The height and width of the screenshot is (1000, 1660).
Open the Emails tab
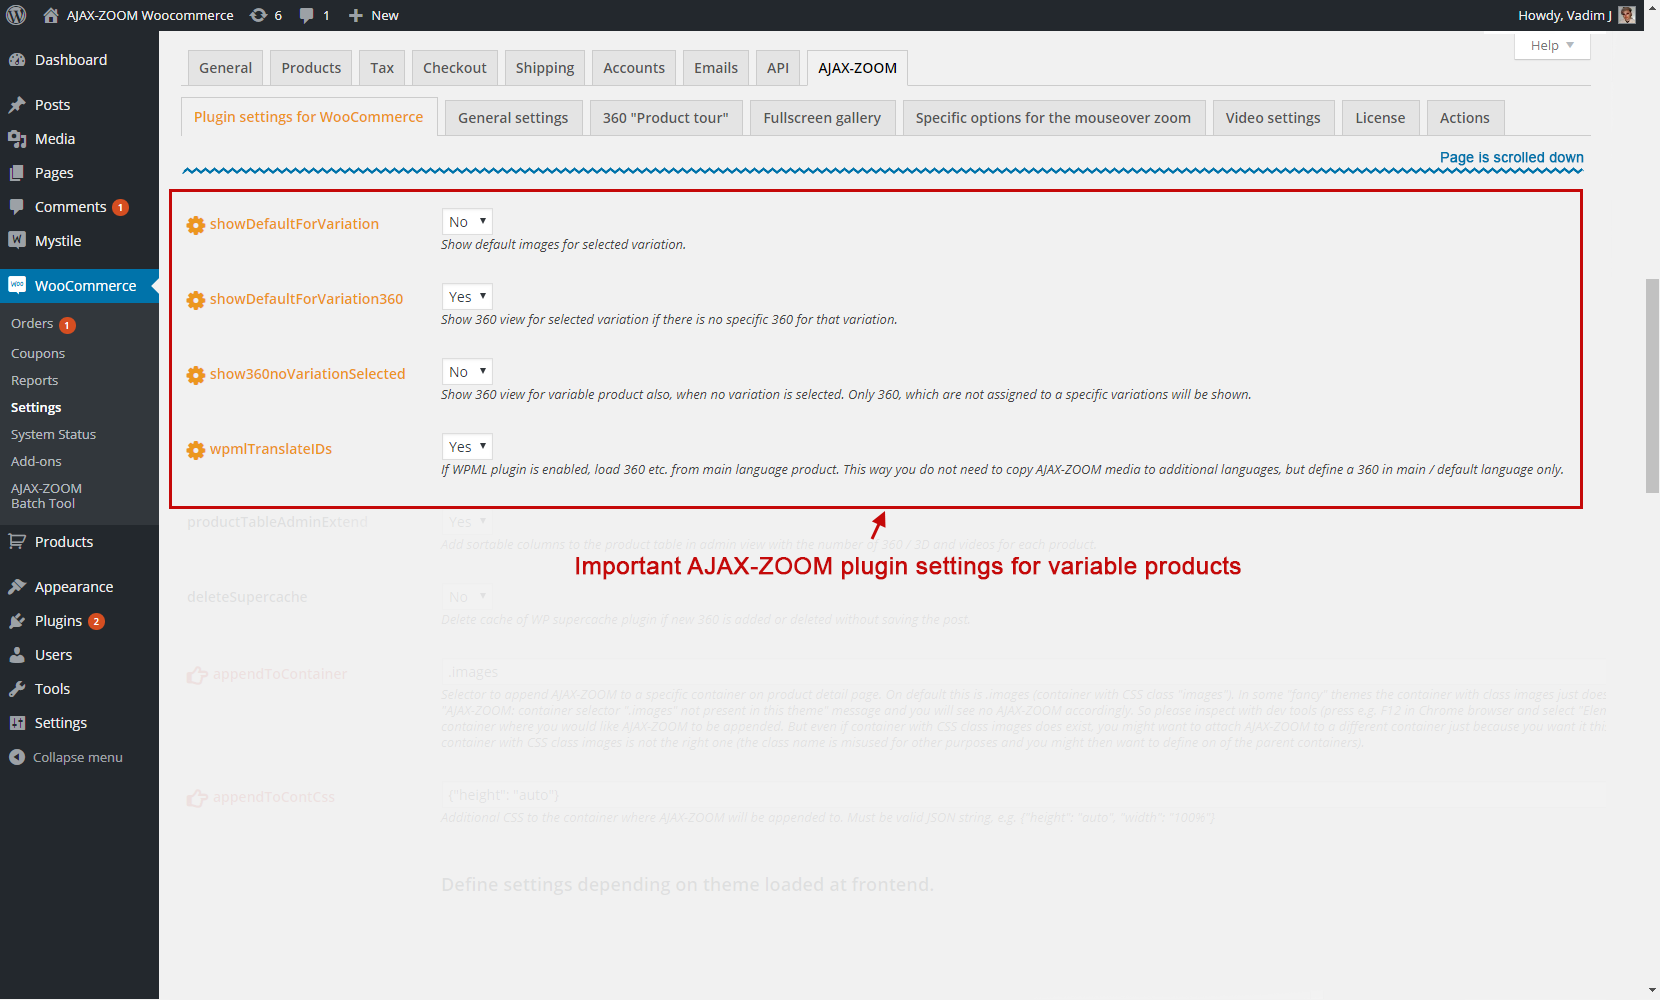click(x=716, y=68)
